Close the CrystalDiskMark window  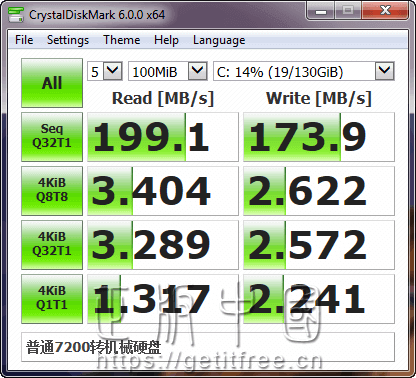(385, 11)
